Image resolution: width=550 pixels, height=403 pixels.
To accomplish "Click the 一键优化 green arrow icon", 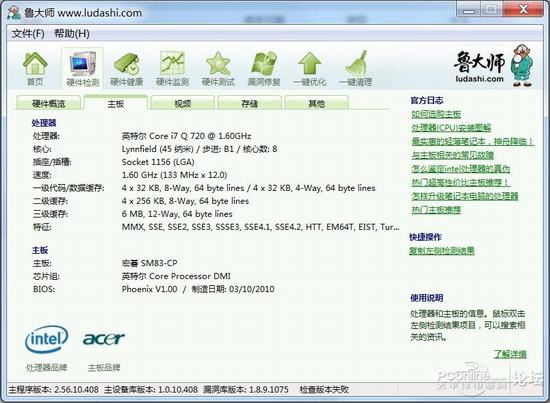I will [310, 69].
